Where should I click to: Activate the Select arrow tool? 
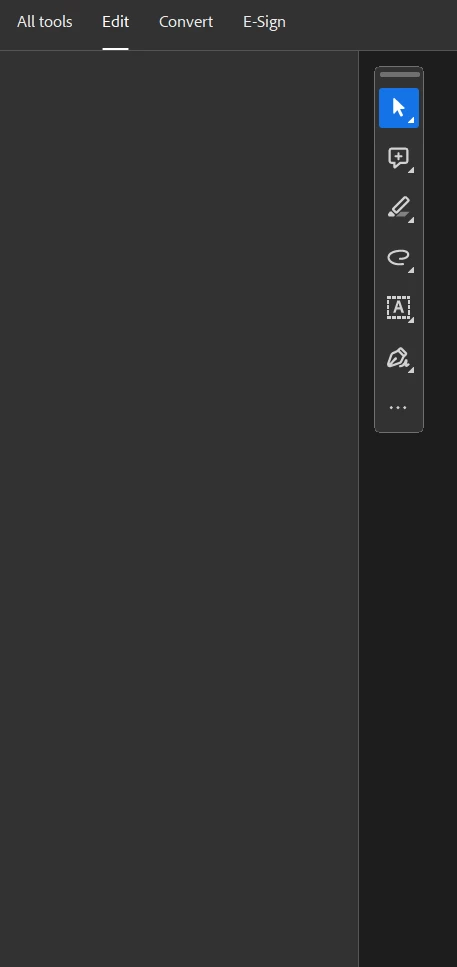pyautogui.click(x=398, y=108)
